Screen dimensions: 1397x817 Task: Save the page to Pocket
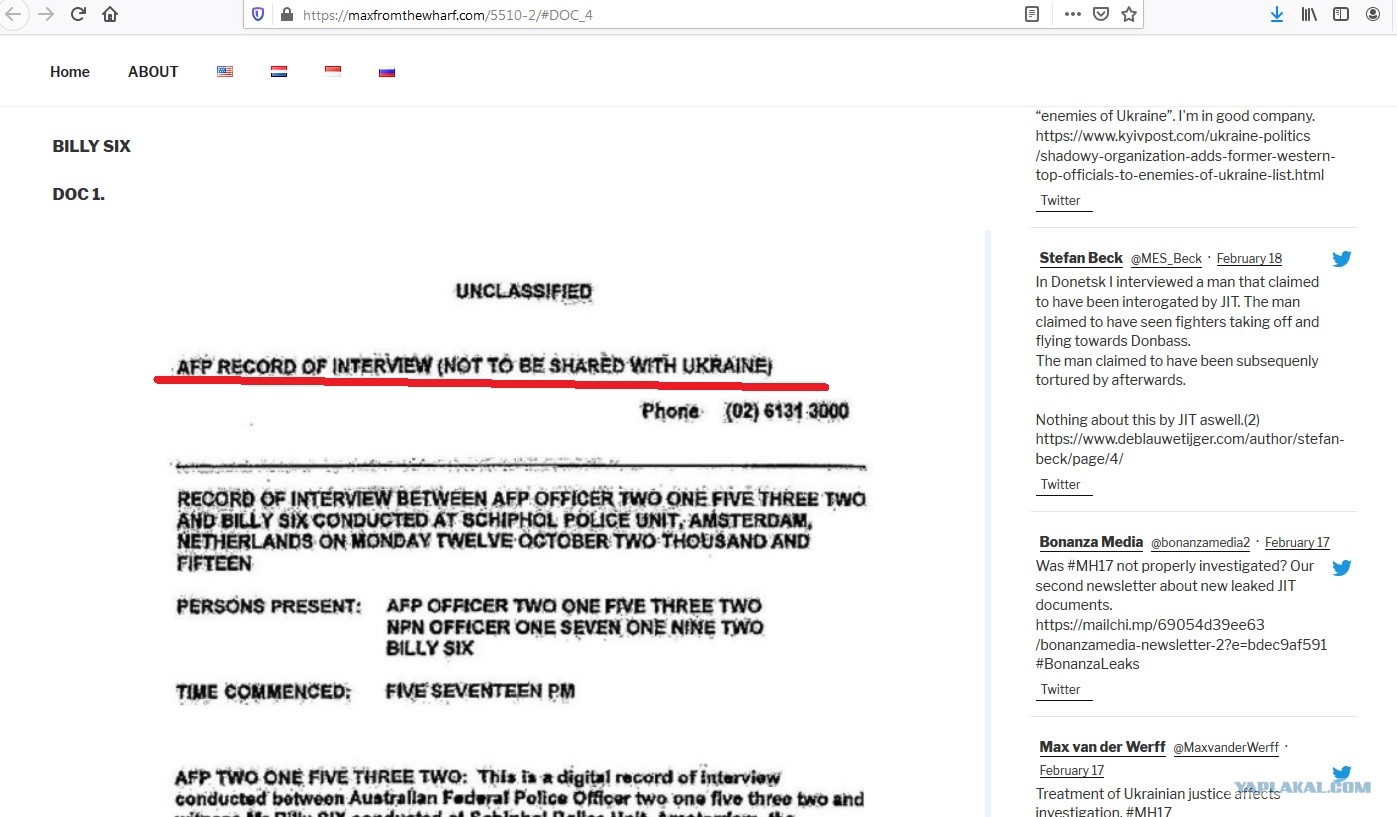(1101, 15)
